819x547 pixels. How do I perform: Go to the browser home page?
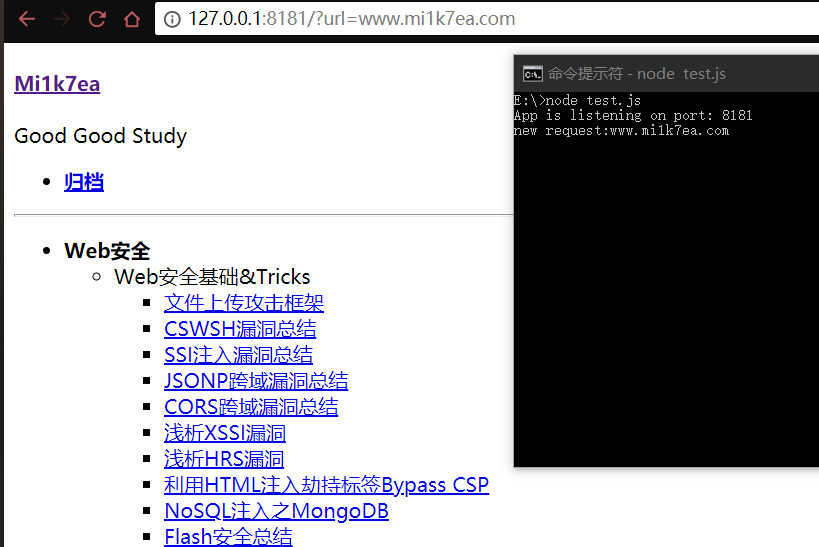[x=131, y=19]
